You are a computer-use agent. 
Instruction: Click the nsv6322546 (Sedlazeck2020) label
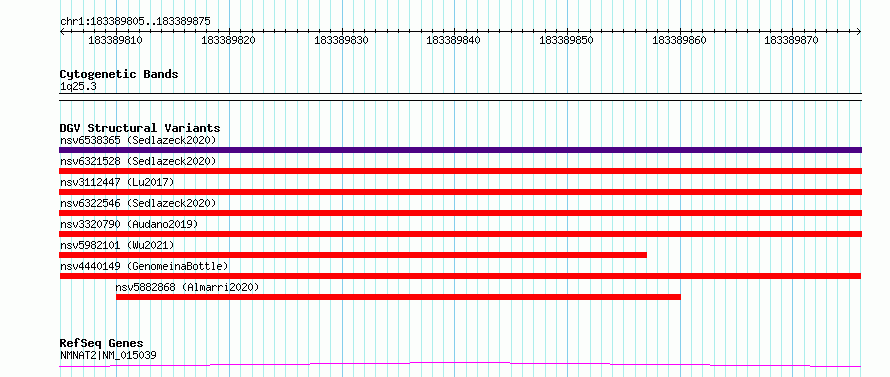[138, 203]
